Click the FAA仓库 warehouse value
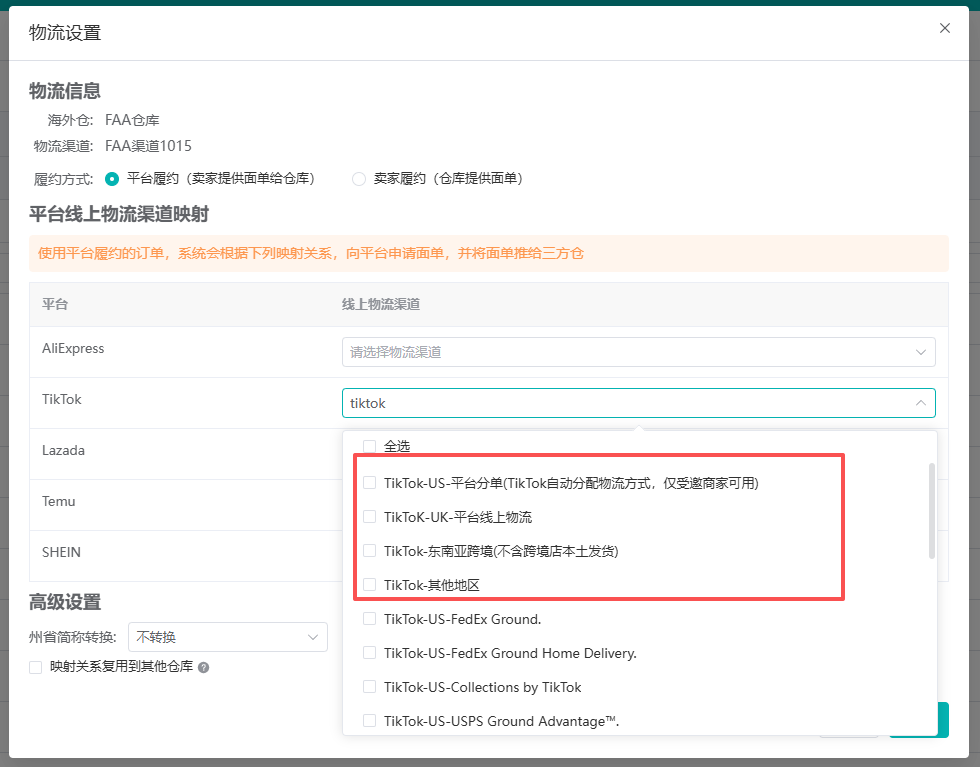The height and width of the screenshot is (767, 980). point(132,120)
